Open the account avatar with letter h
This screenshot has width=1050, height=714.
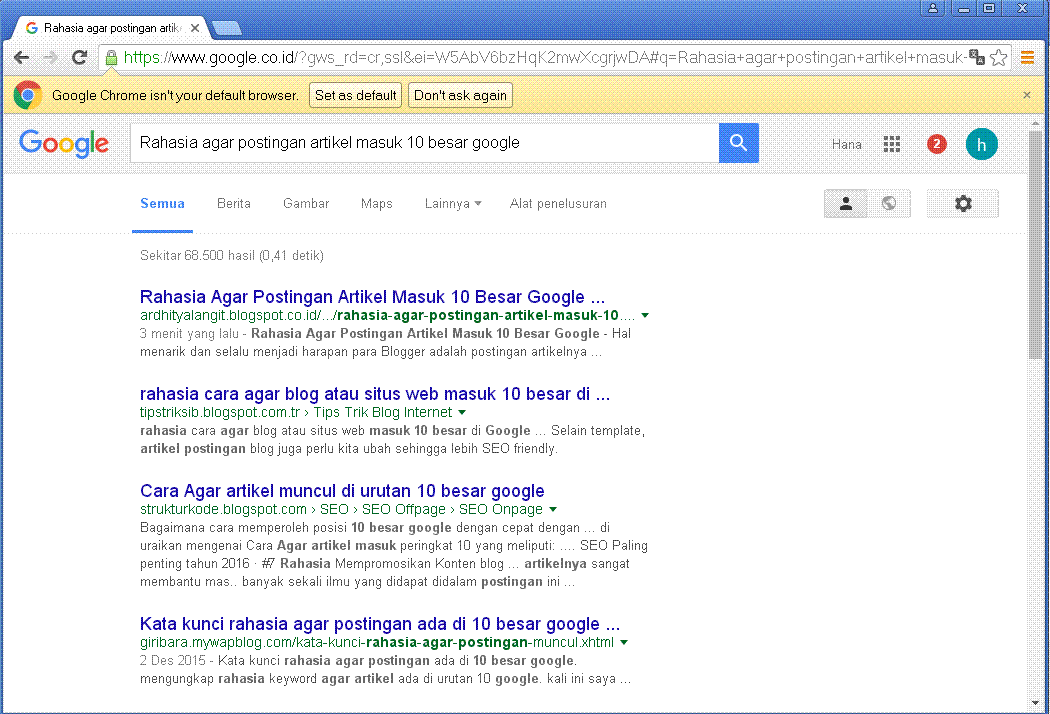(x=982, y=144)
